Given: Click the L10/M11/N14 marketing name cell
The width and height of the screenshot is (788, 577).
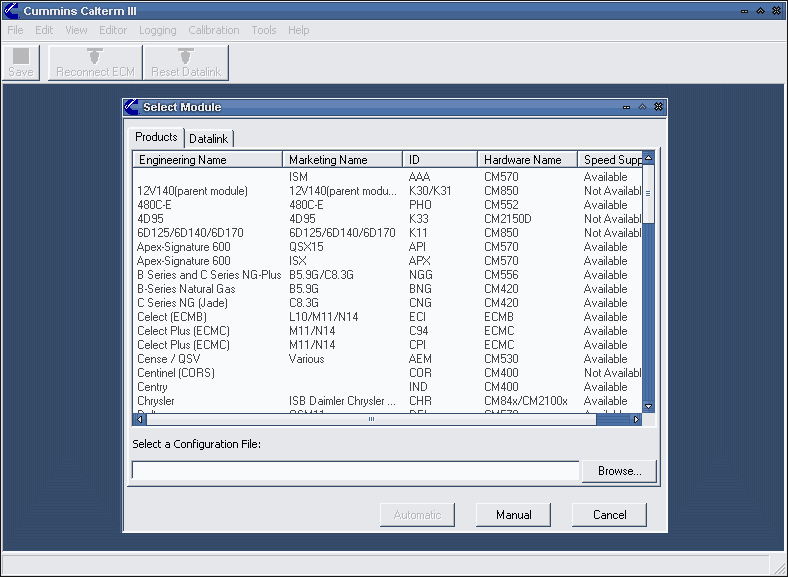Looking at the screenshot, I should [x=324, y=317].
